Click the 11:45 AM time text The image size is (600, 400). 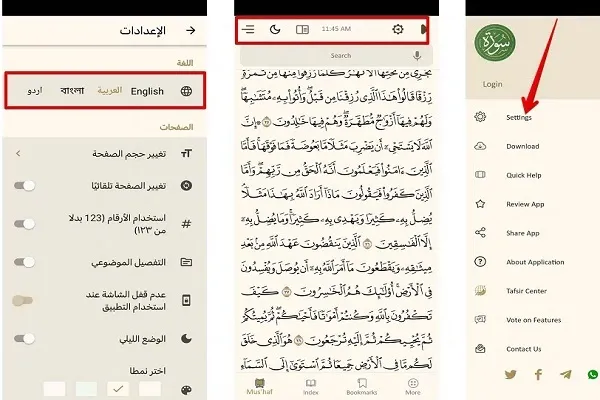[336, 29]
